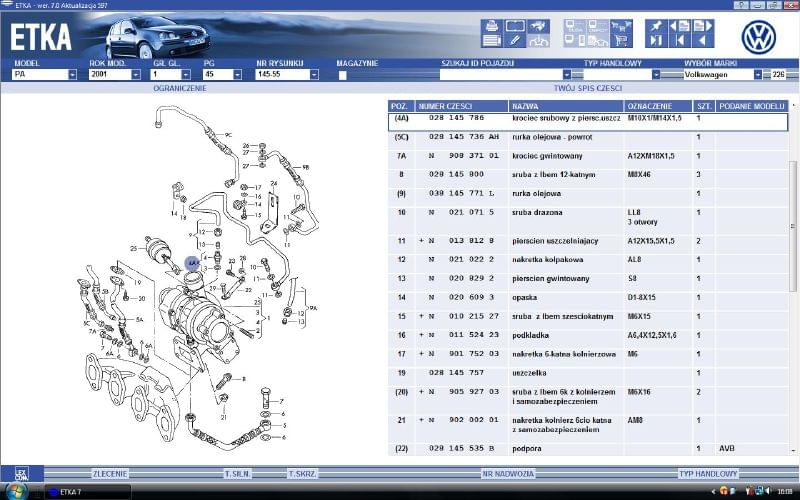Toggle the MAGAZYNIE checkbox
Image resolution: width=800 pixels, height=500 pixels.
(x=343, y=75)
